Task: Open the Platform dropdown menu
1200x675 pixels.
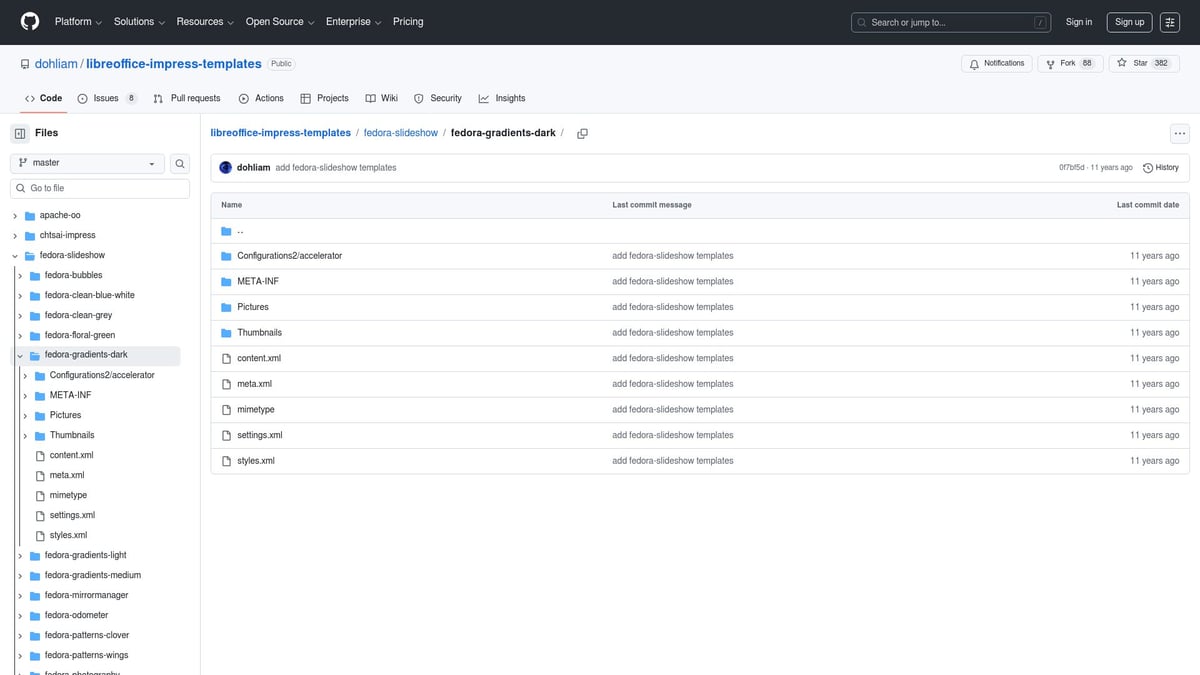Action: click(78, 21)
